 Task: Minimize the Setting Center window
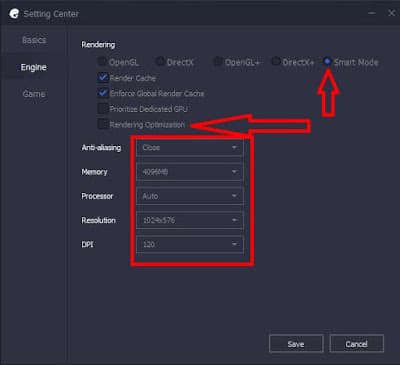372,13
